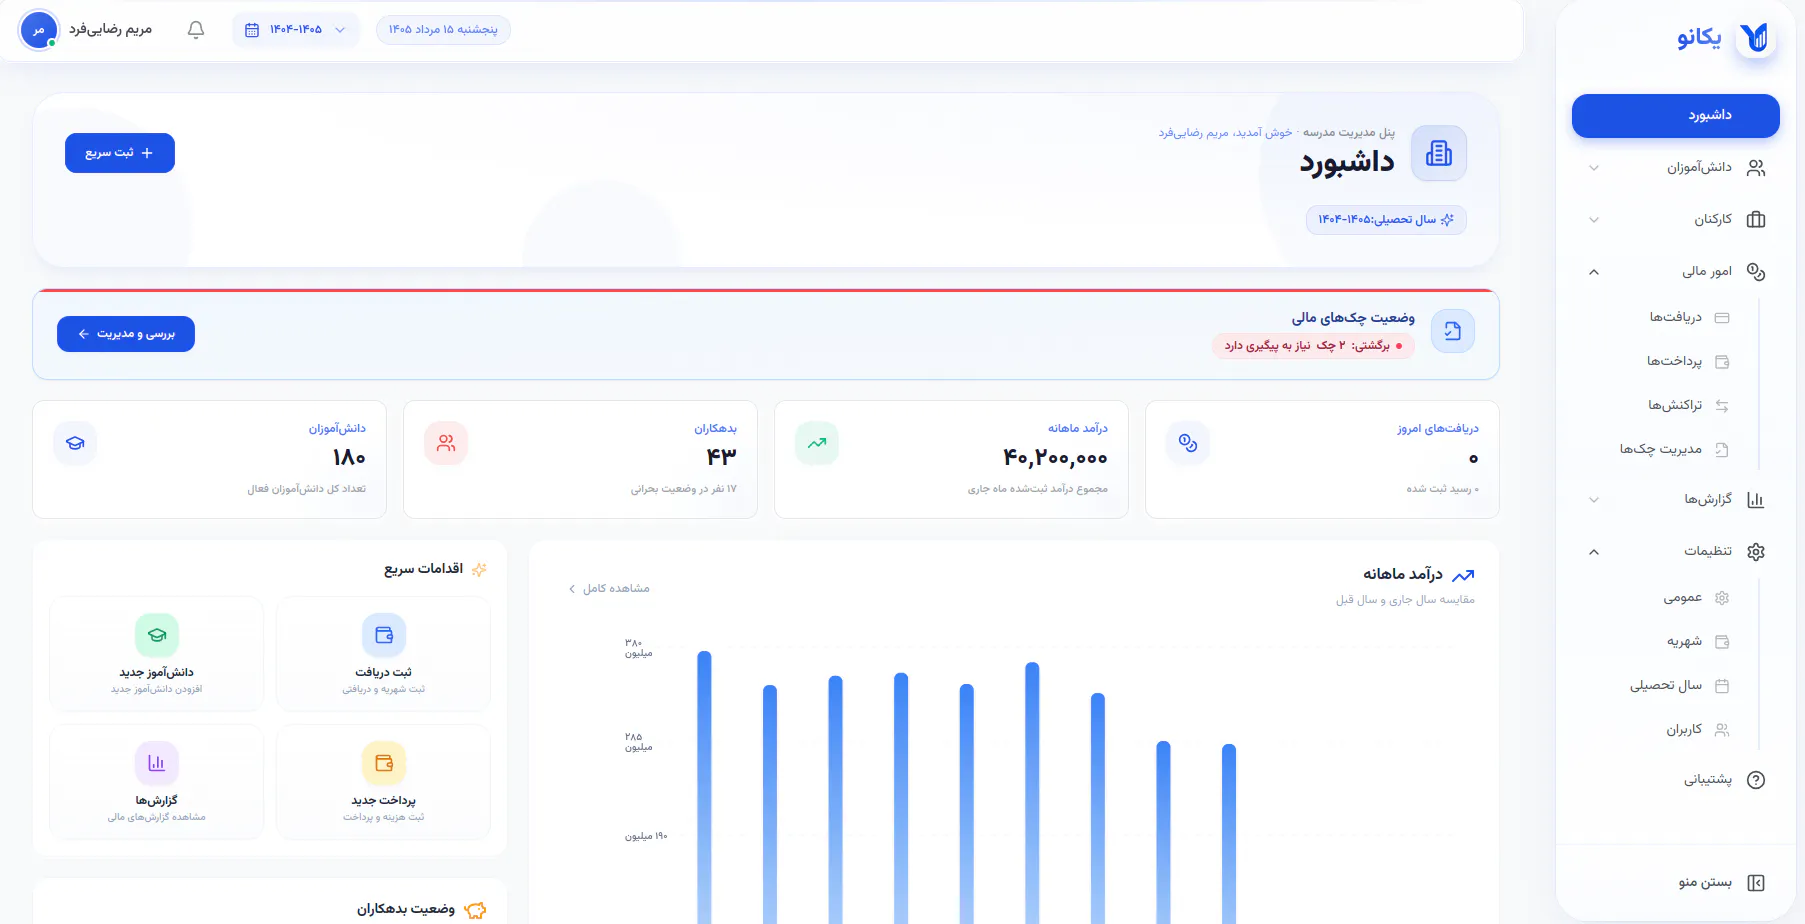Click the tallest first bar in income chart
The image size is (1805, 924).
click(x=704, y=788)
